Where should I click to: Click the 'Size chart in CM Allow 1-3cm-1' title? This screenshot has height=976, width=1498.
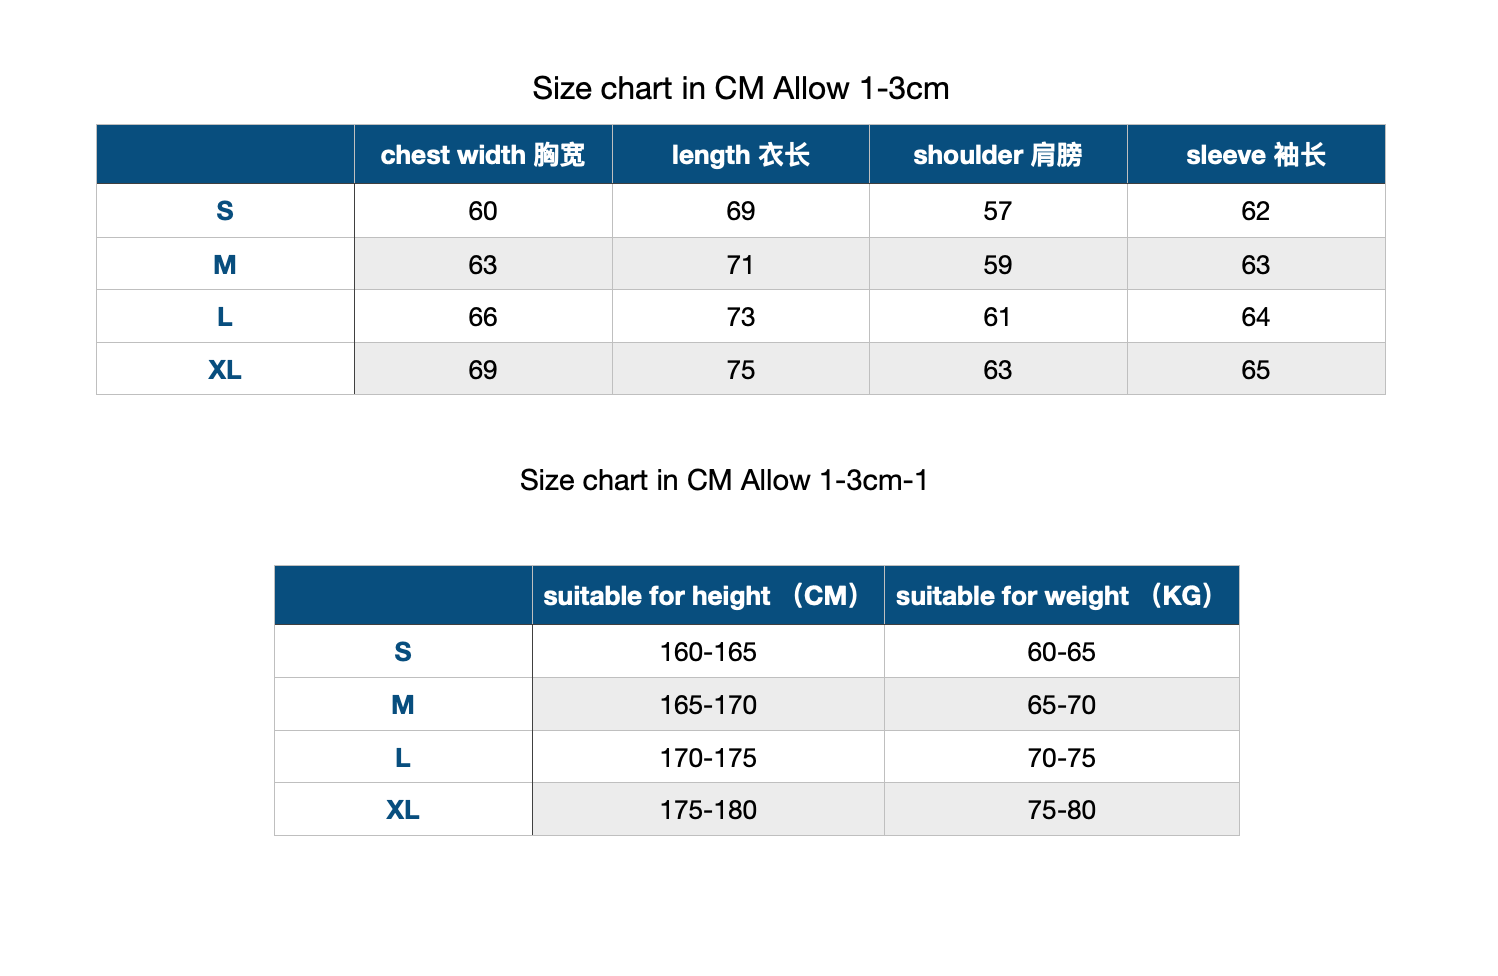tap(723, 481)
